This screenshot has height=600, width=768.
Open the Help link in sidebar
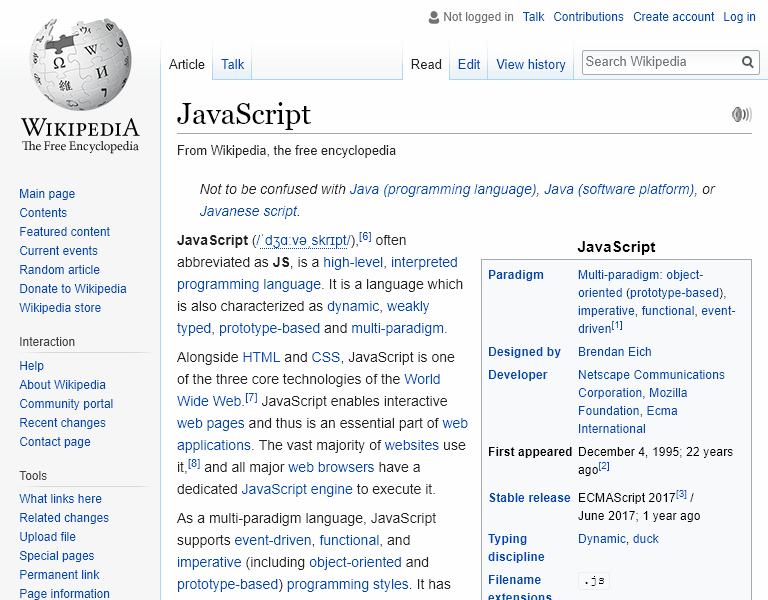click(31, 366)
